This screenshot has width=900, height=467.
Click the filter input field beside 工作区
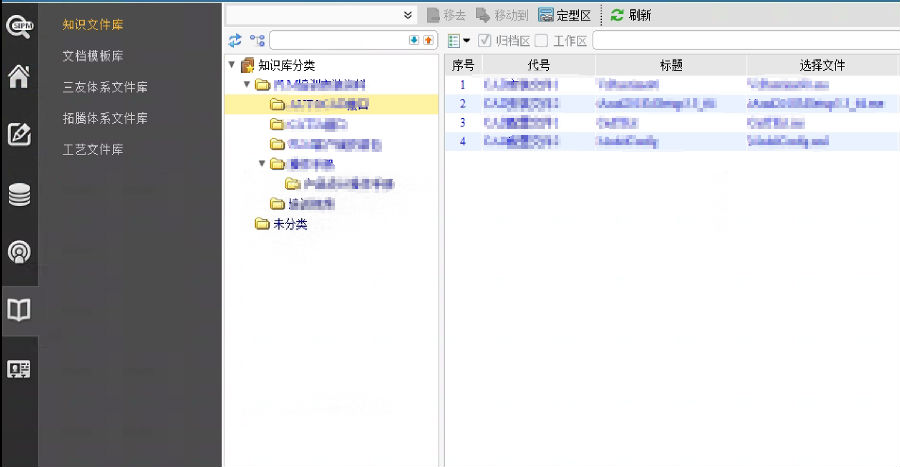(x=746, y=41)
